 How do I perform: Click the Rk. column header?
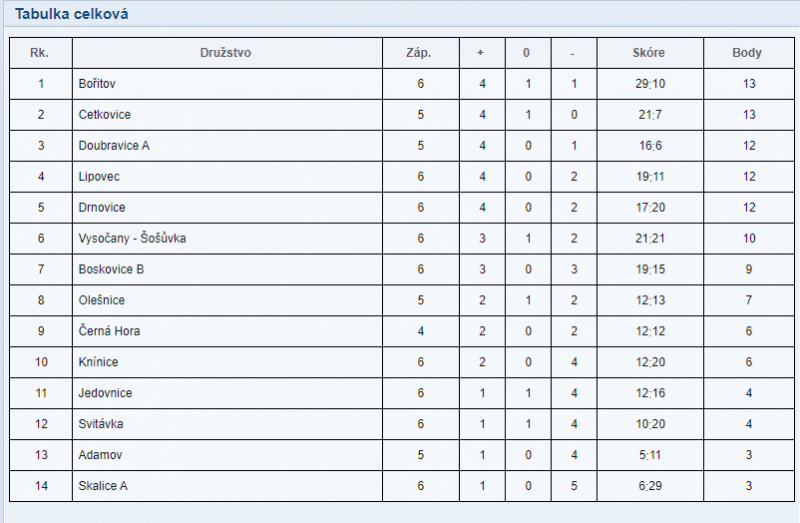click(39, 53)
